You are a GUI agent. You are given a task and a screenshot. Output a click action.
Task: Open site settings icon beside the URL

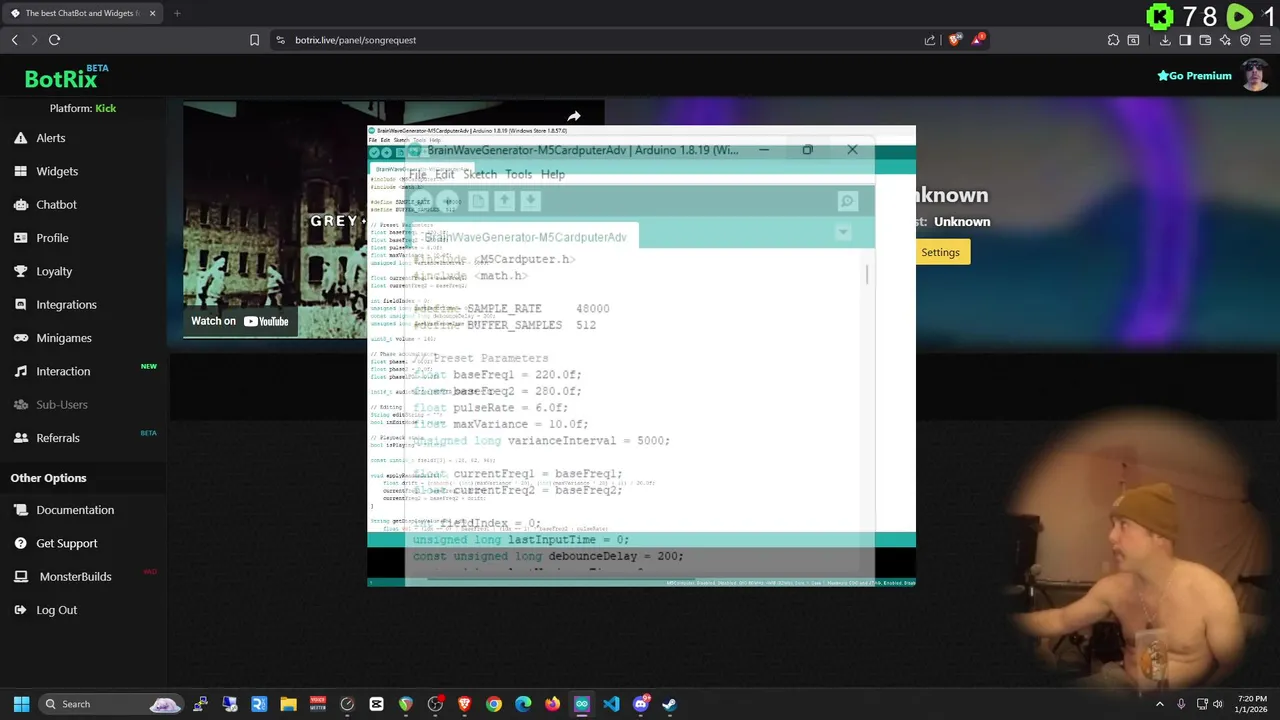(280, 40)
